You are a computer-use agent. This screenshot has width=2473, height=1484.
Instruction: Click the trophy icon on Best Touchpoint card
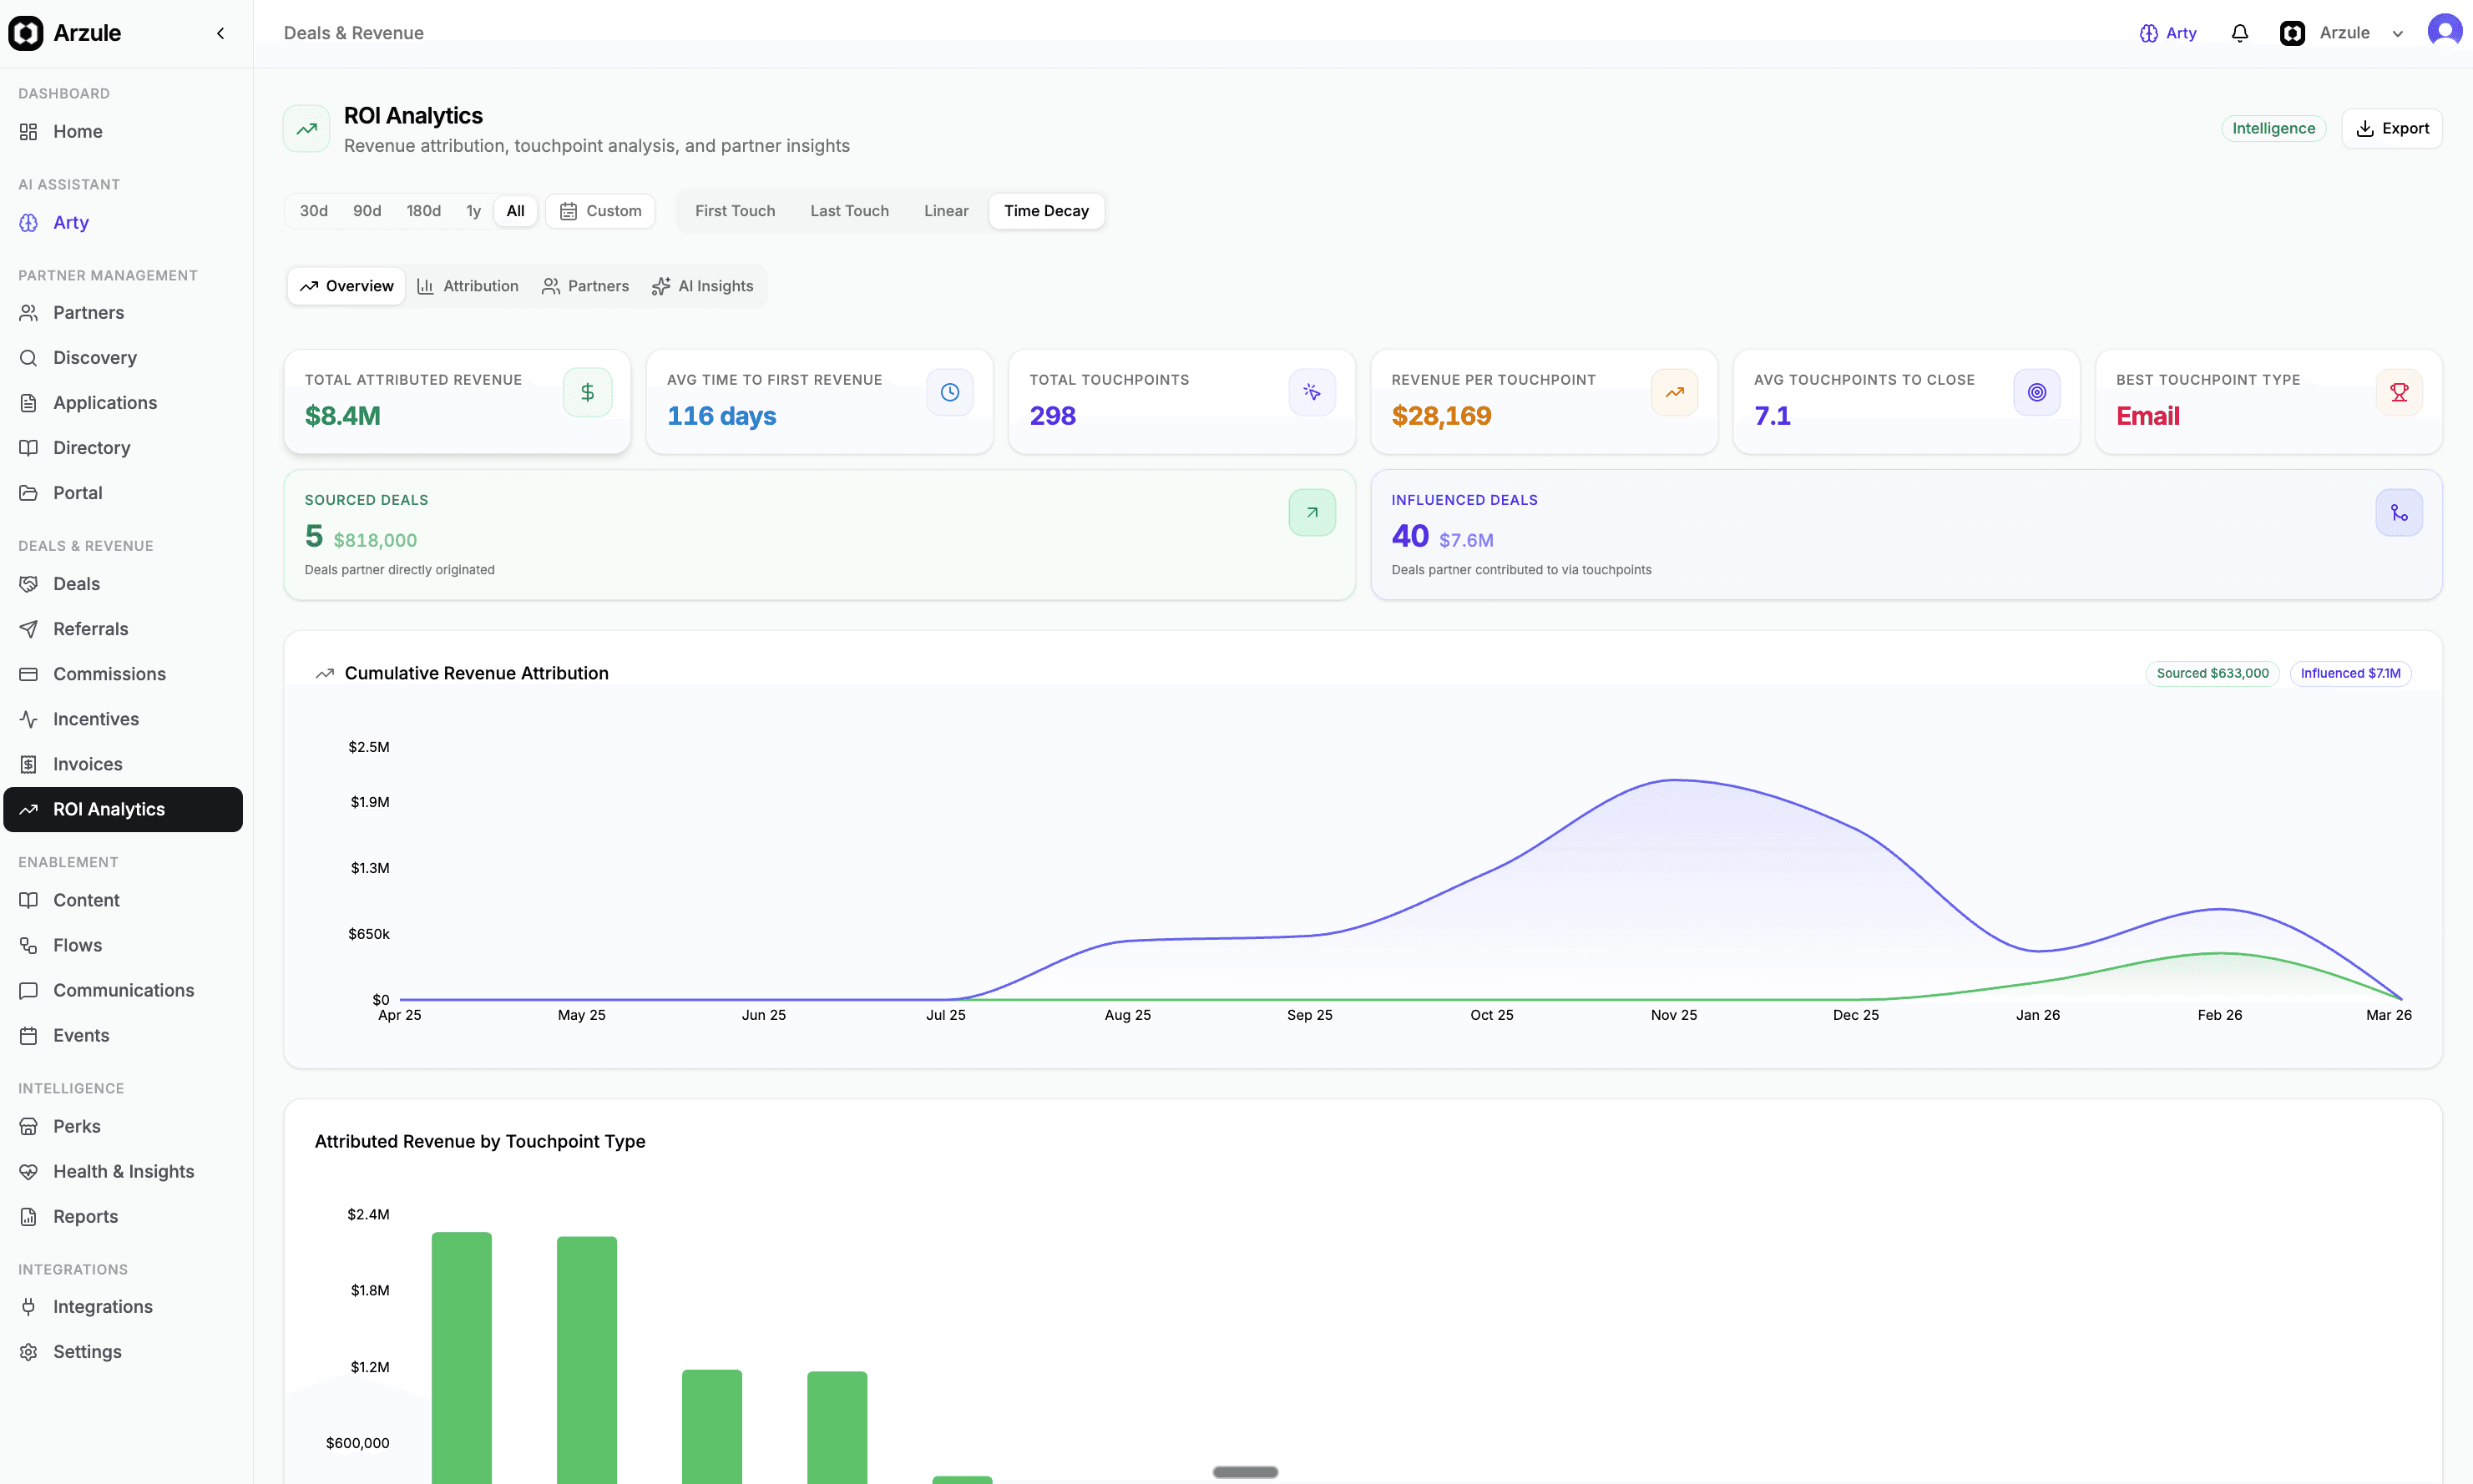click(x=2401, y=392)
